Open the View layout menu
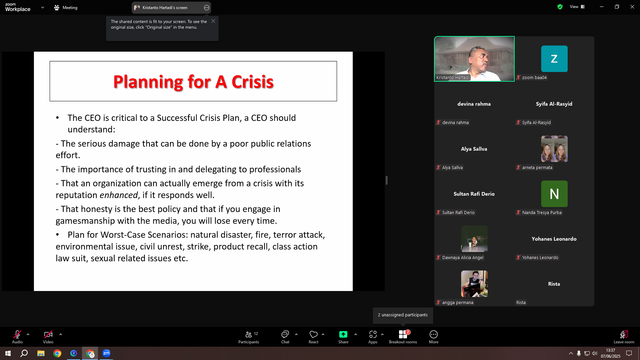Image resolution: width=640 pixels, height=360 pixels. coord(577,7)
